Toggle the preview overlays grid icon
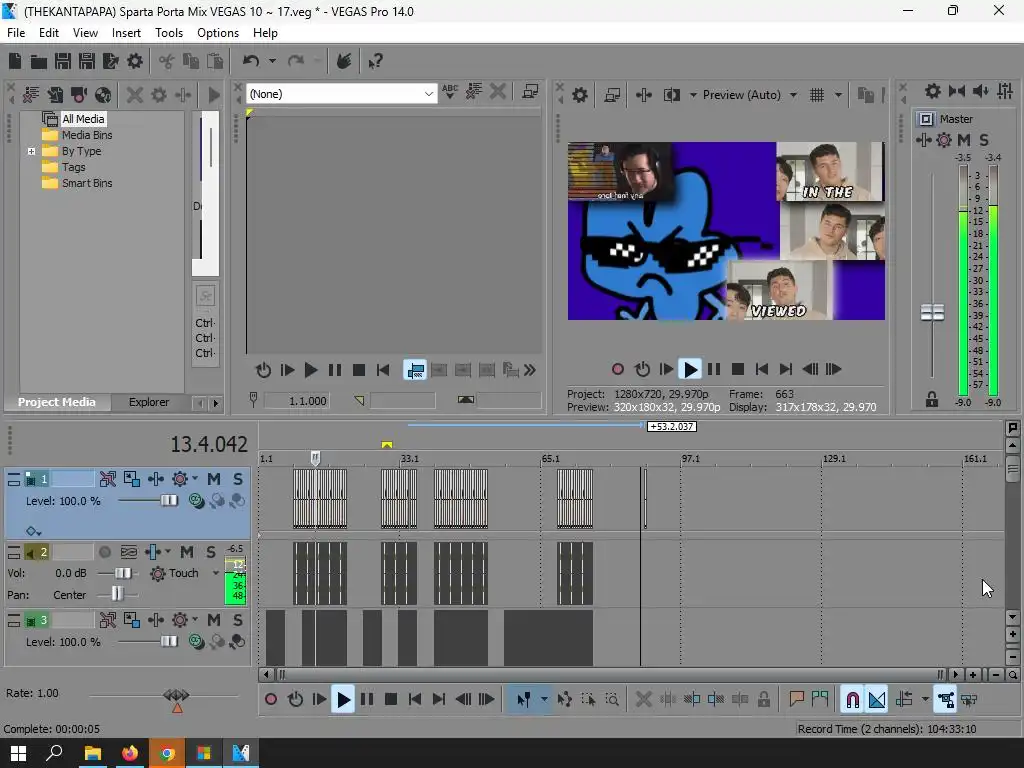 point(816,95)
